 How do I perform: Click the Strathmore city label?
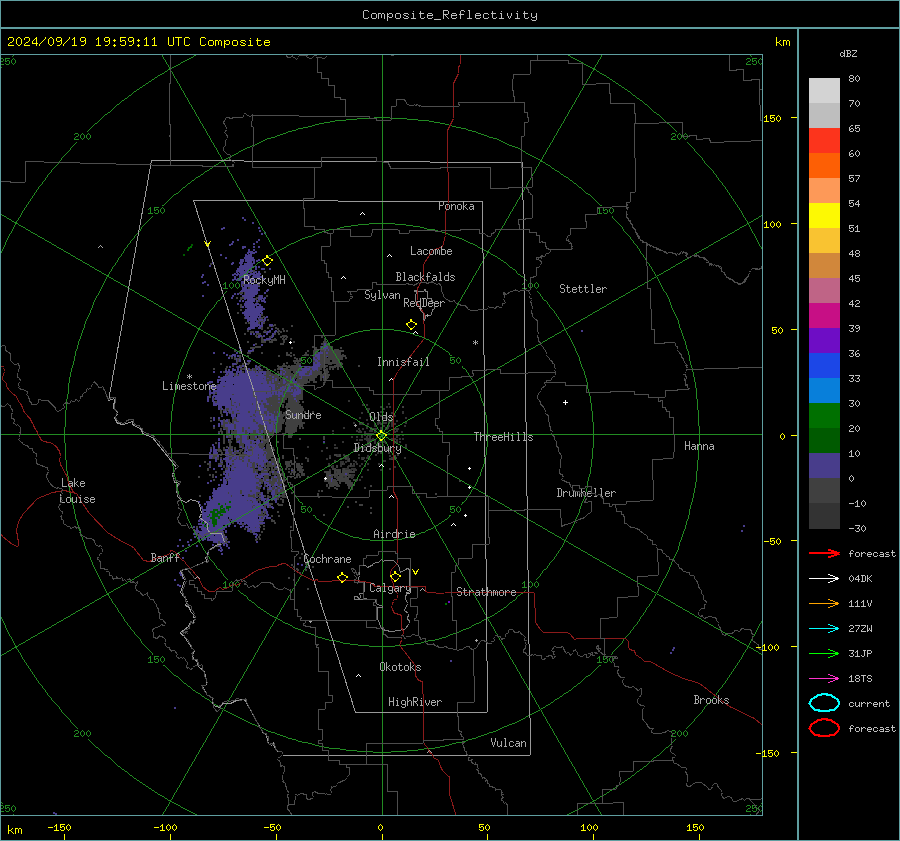tap(486, 592)
